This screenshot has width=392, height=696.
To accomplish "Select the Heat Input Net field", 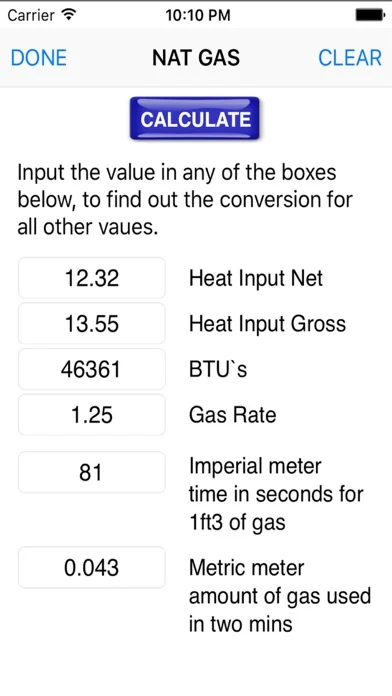I will click(92, 278).
